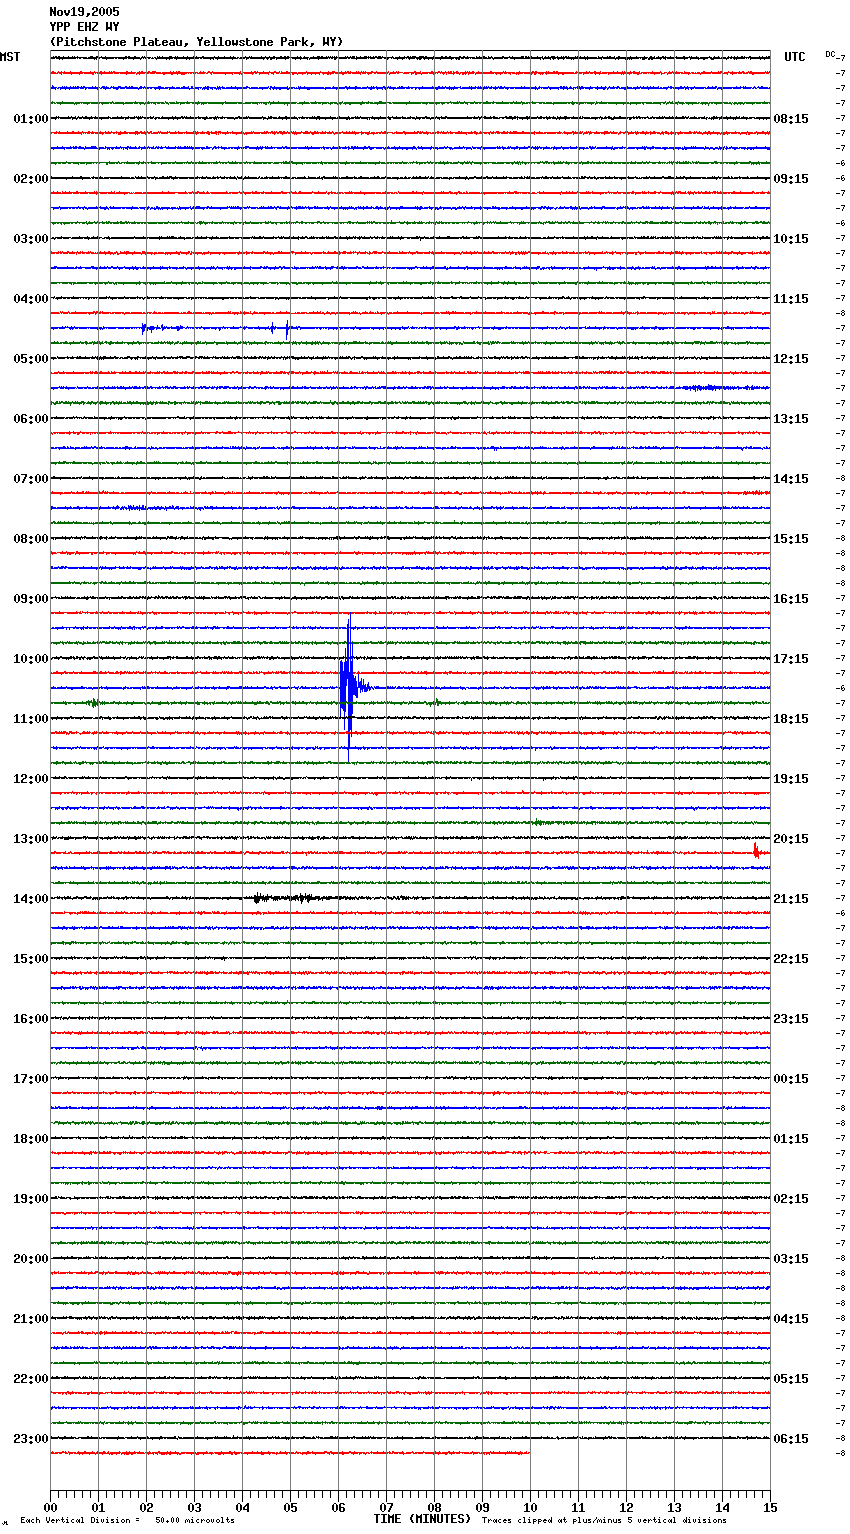Select the 03:00 MST time label

pos(31,239)
